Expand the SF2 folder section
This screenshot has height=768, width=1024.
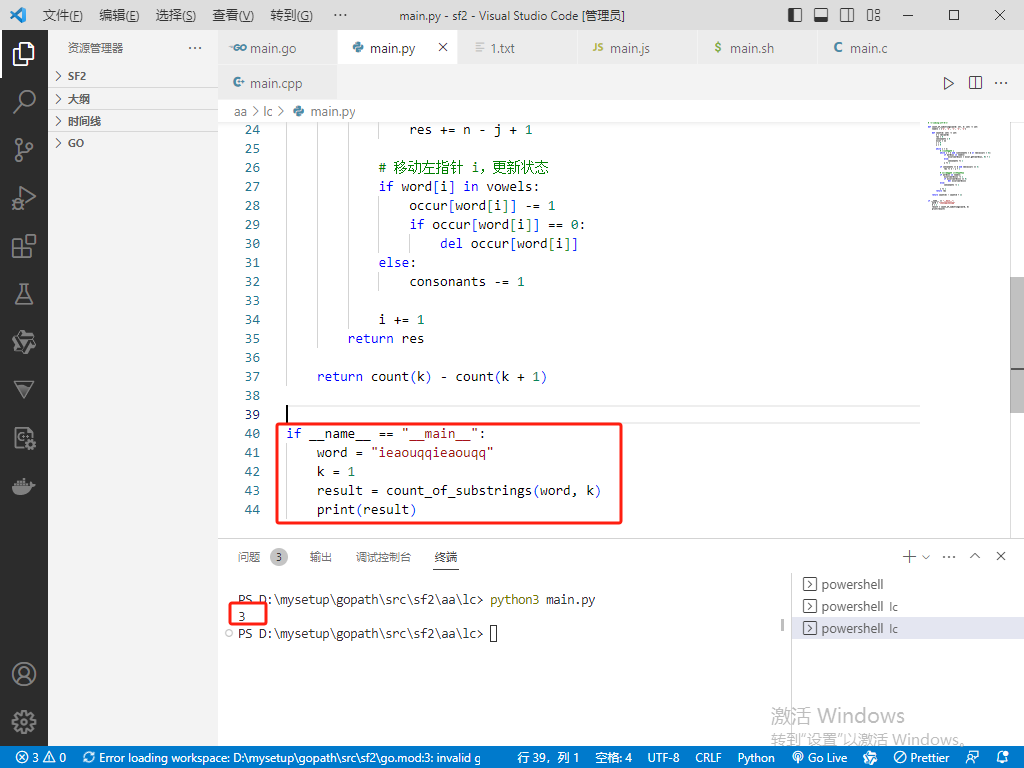tap(133, 76)
